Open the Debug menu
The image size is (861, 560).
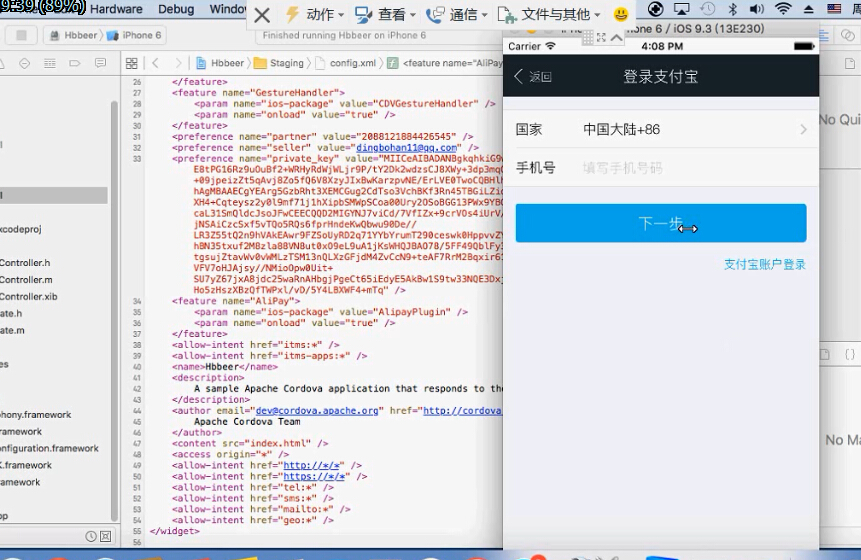(x=176, y=9)
